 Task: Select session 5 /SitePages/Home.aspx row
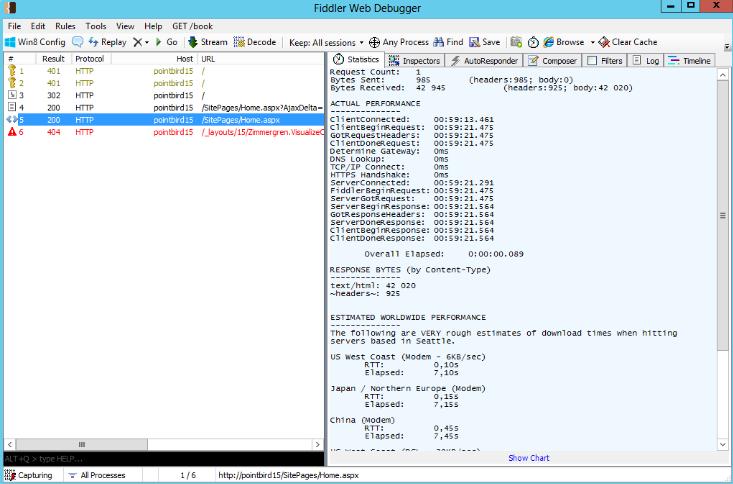click(164, 120)
